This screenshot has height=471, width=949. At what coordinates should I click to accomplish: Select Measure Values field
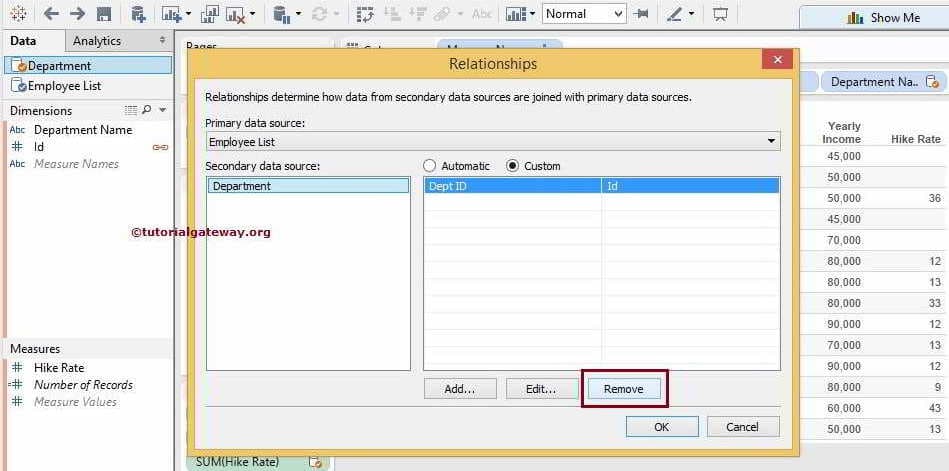(76, 402)
